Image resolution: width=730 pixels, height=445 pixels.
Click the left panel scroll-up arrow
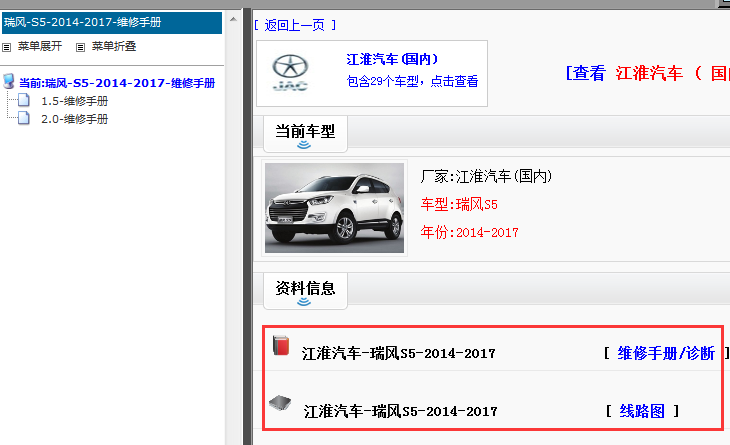[233, 20]
